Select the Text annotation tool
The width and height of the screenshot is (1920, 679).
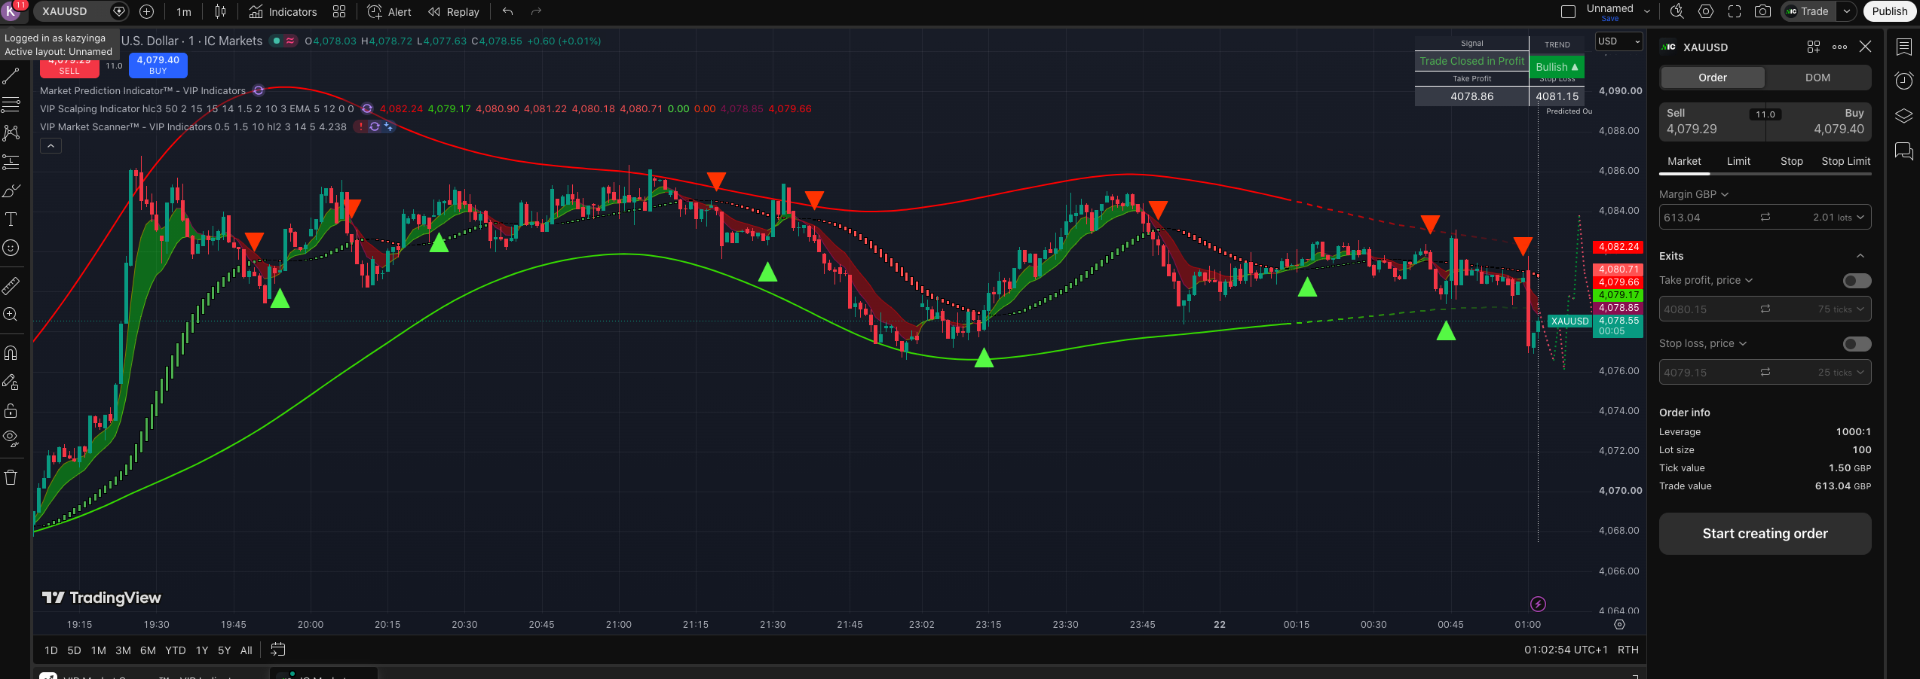(x=11, y=219)
